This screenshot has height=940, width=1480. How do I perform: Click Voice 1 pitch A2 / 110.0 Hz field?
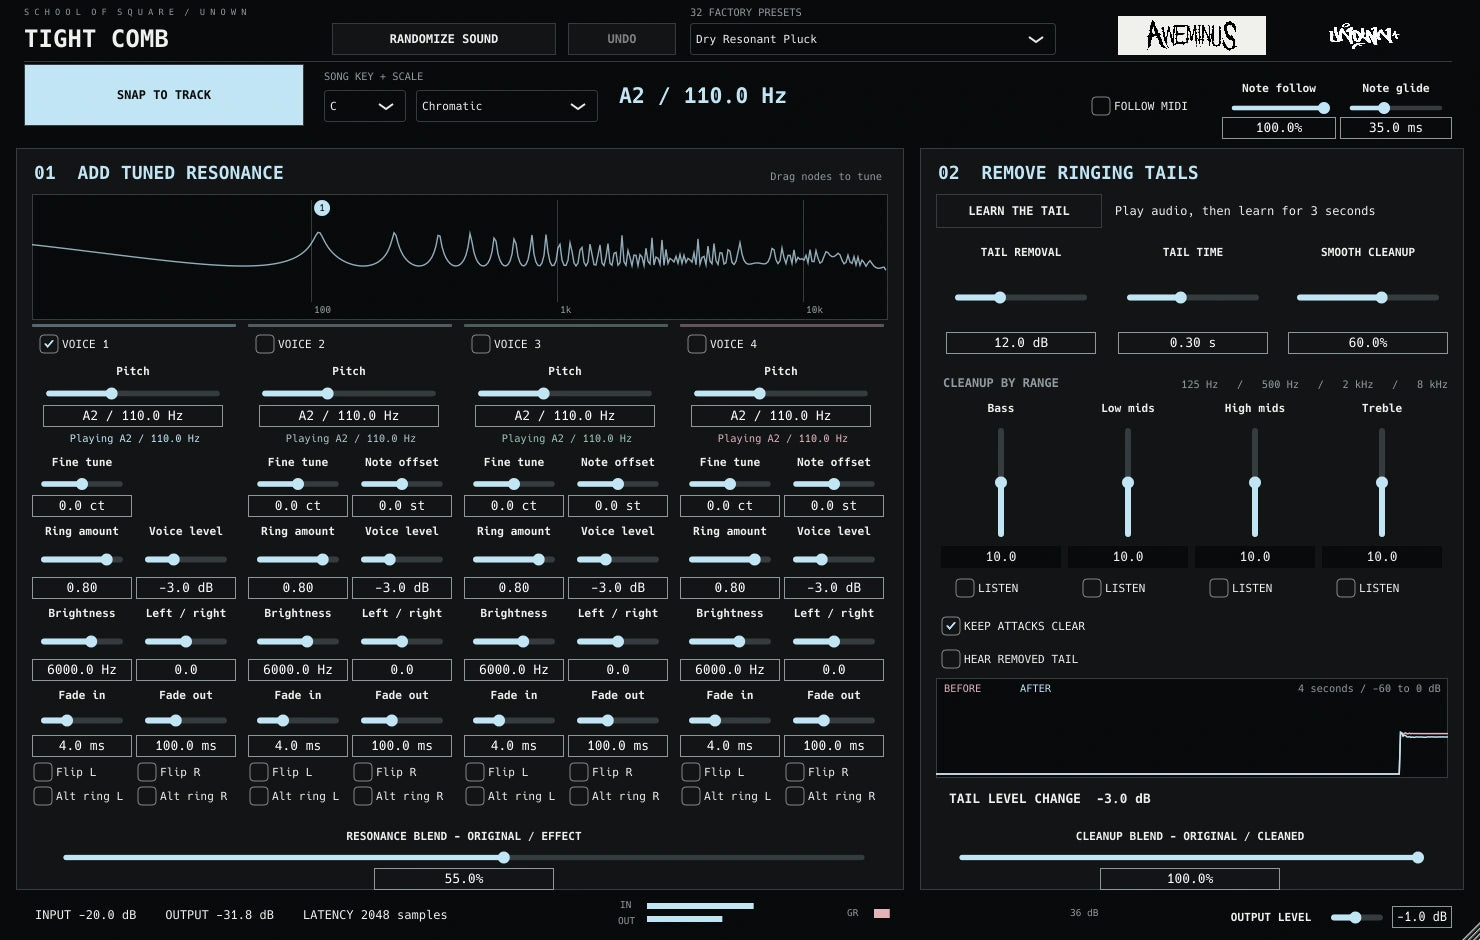pos(133,416)
